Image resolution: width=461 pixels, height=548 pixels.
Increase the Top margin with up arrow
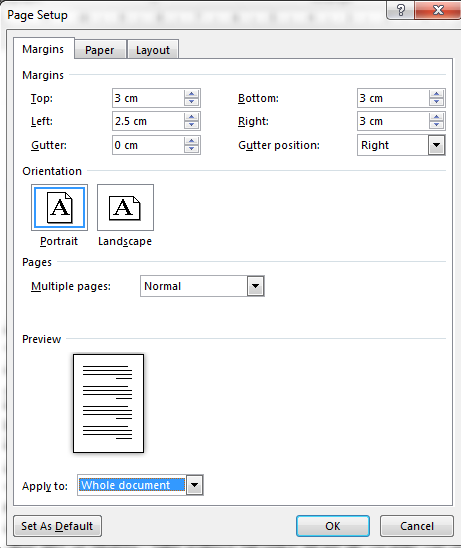click(x=192, y=94)
